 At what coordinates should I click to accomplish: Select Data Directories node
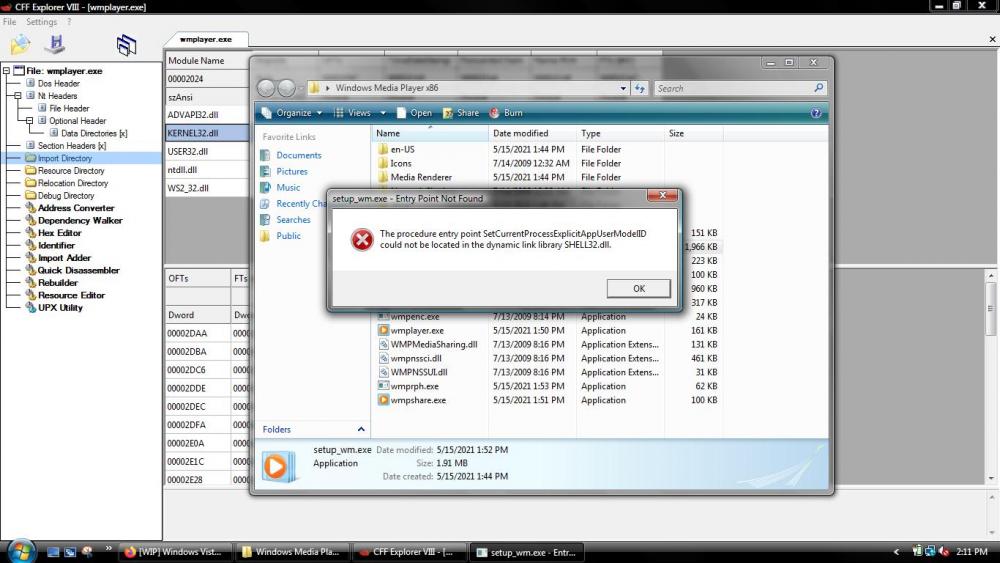pos(94,133)
